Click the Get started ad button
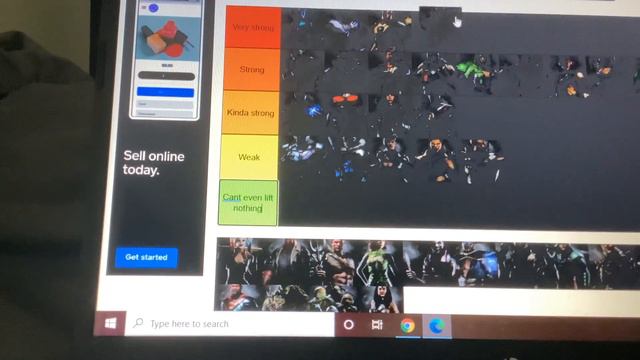 (146, 257)
